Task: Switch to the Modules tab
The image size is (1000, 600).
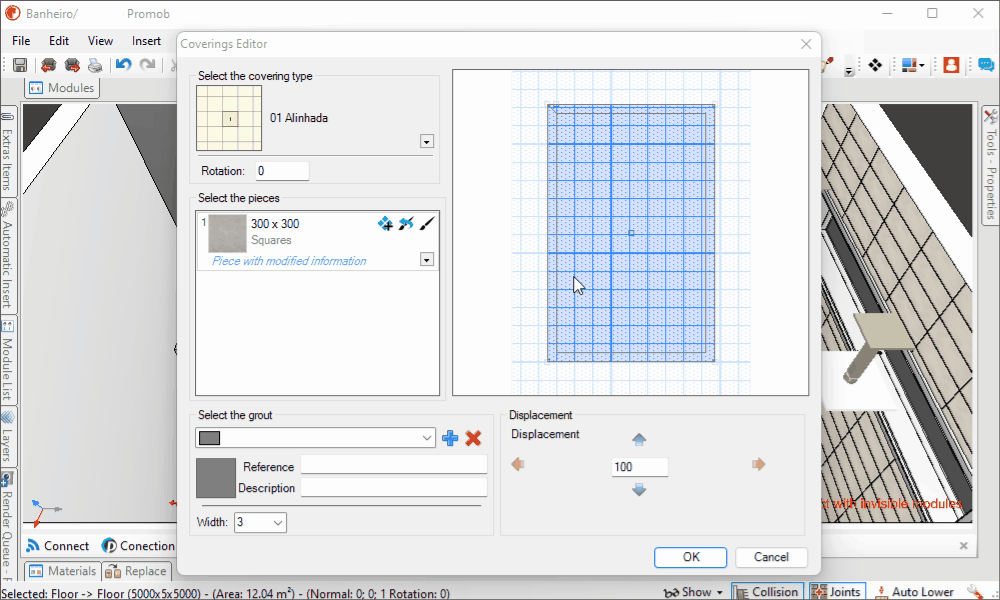Action: tap(62, 88)
